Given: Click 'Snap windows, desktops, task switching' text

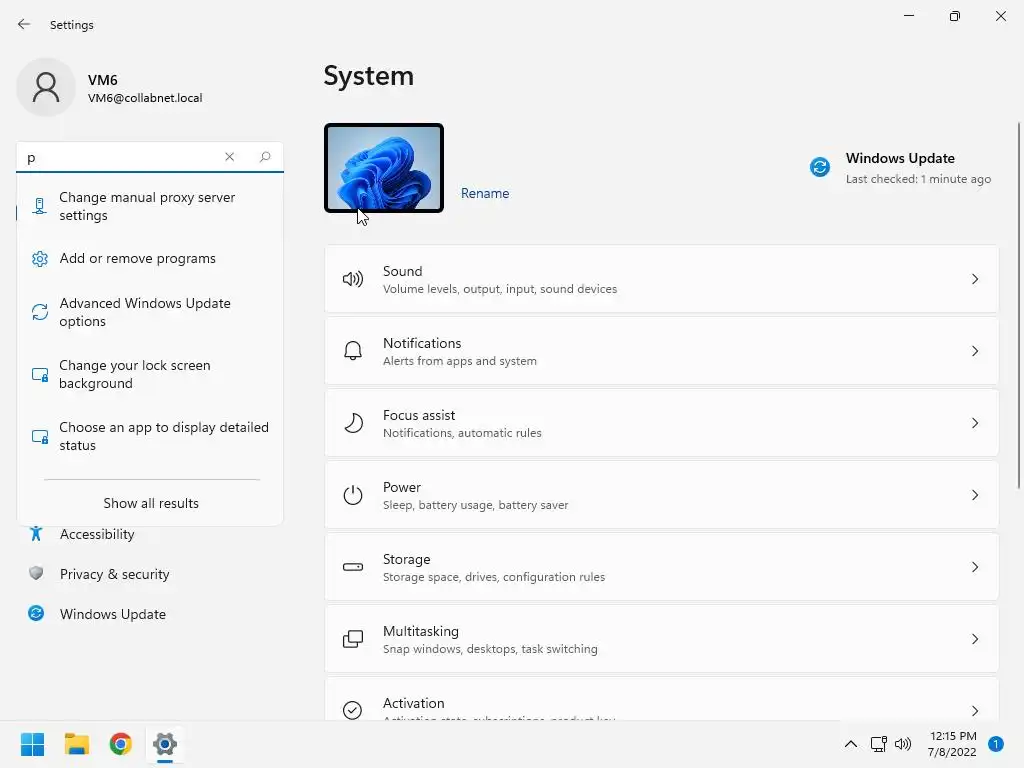Looking at the screenshot, I should [490, 648].
